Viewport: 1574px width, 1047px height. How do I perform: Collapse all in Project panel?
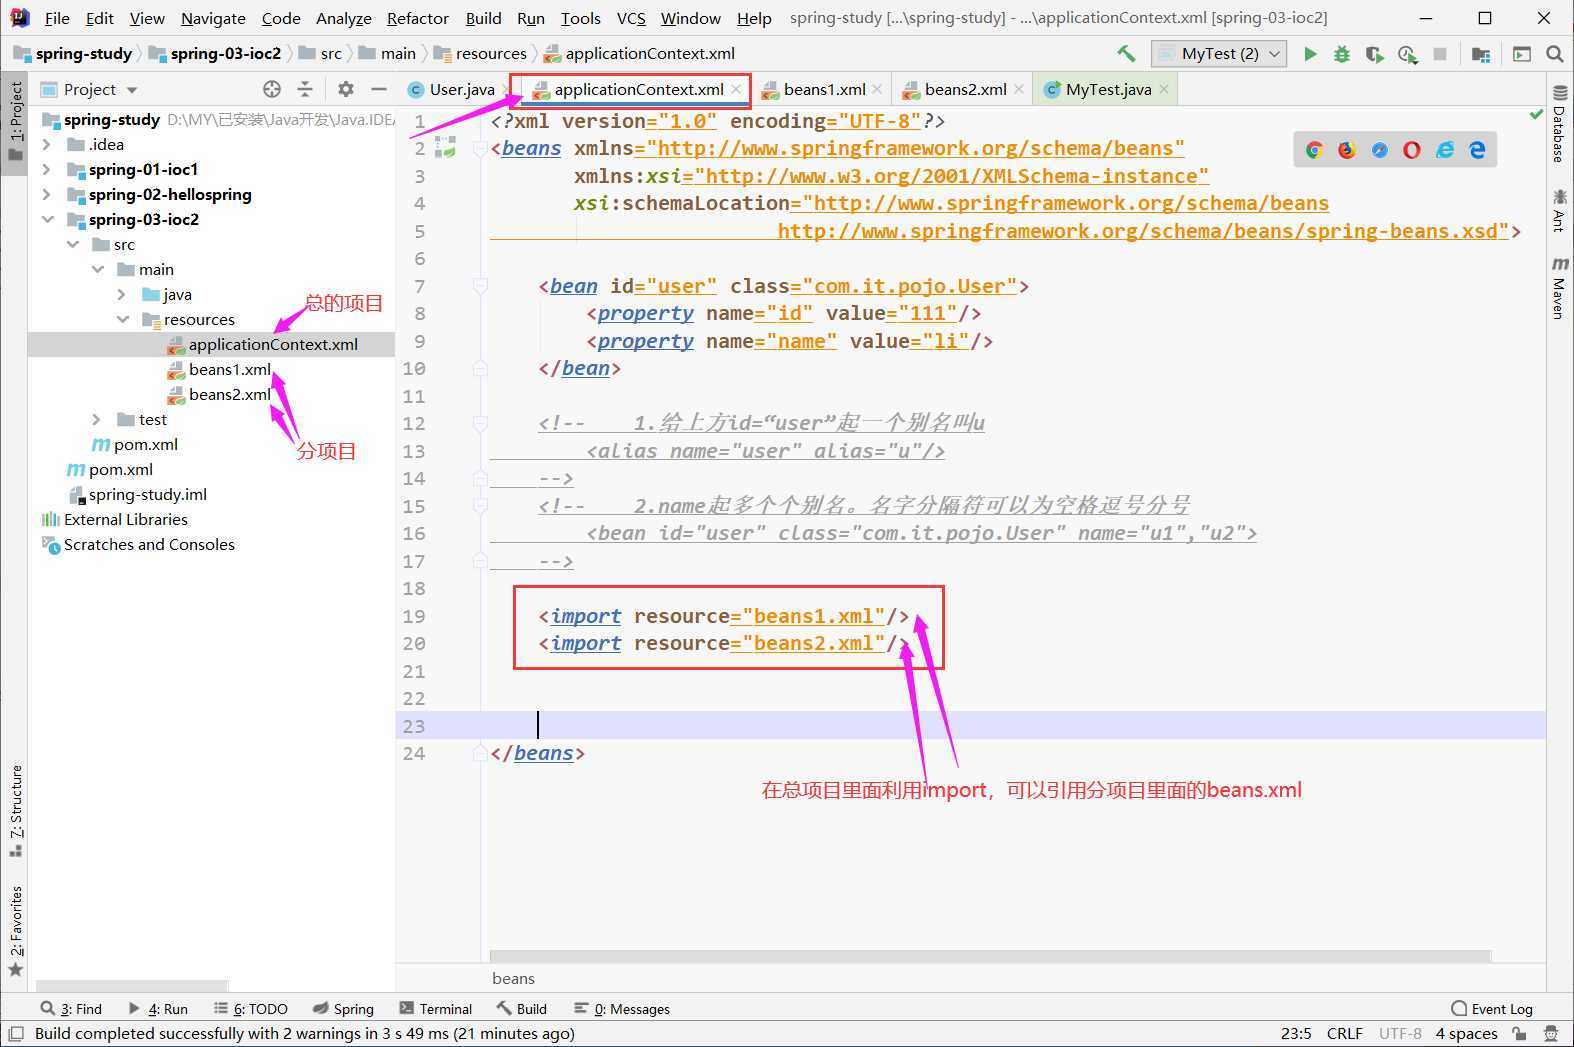(x=305, y=89)
